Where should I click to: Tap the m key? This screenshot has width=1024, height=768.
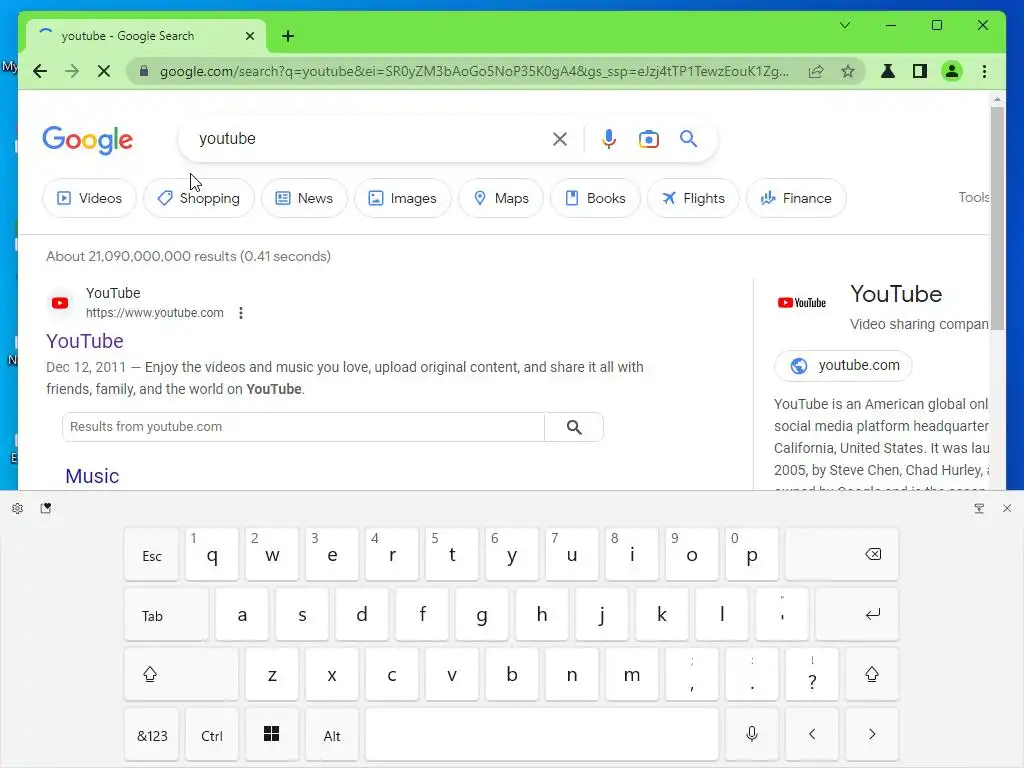coord(632,675)
